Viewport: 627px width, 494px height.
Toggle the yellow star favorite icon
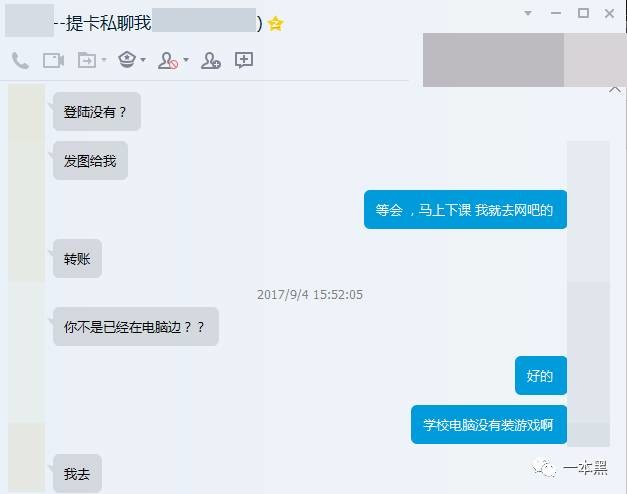[x=276, y=24]
